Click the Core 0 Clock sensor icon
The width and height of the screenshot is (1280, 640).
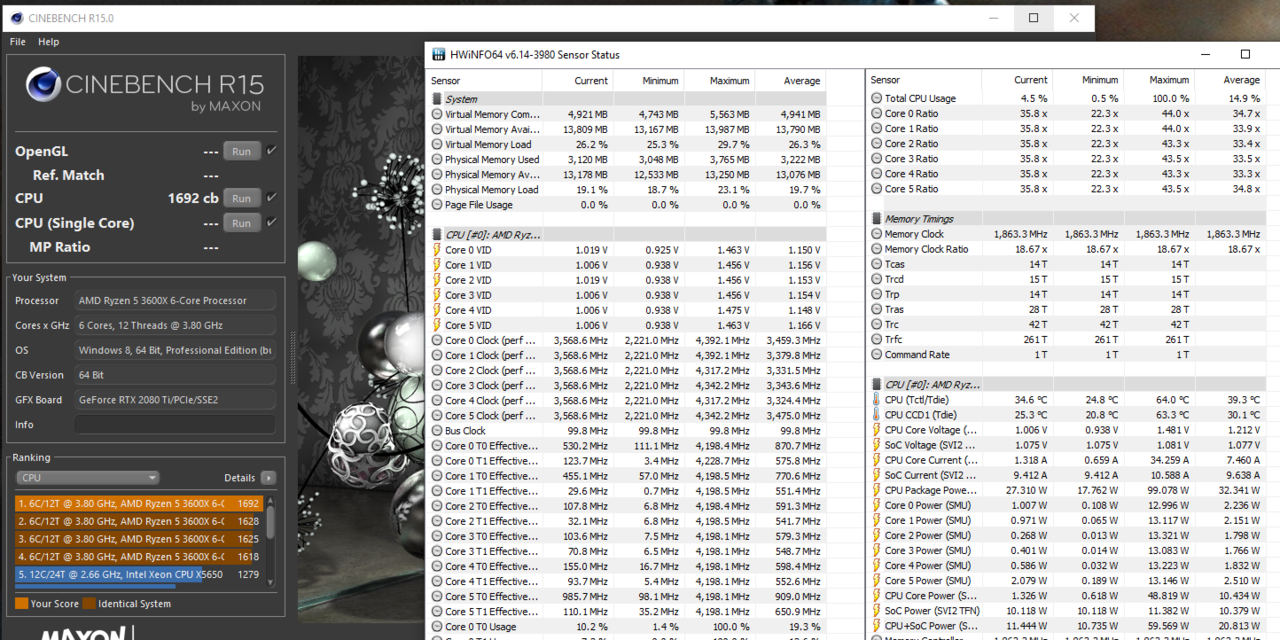(436, 340)
